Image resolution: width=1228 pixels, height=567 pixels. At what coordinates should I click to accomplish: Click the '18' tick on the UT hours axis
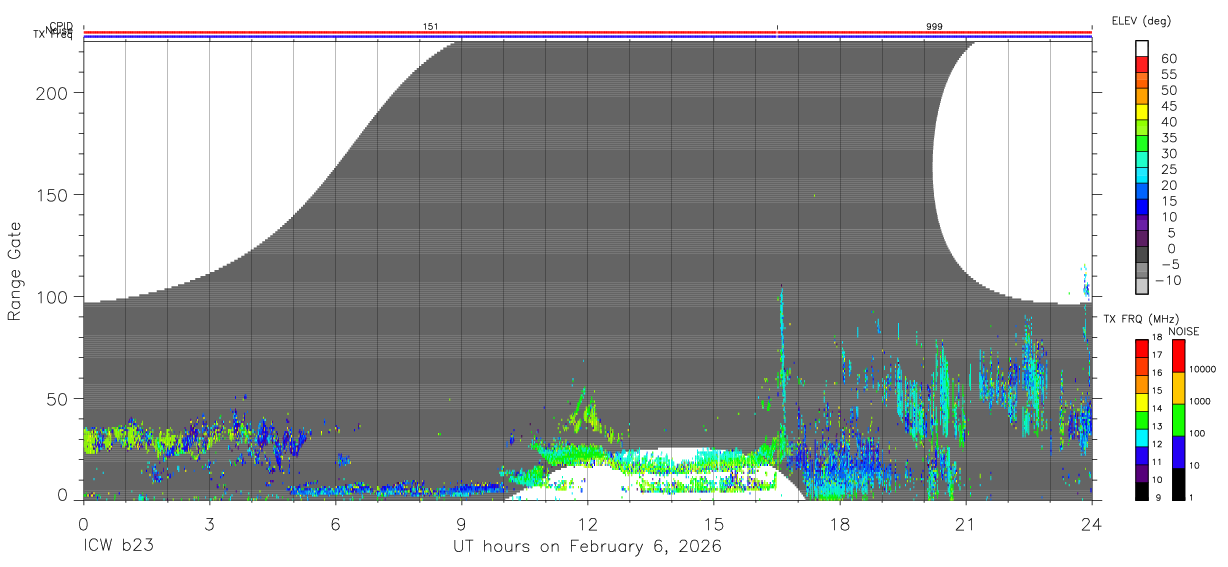pos(840,523)
